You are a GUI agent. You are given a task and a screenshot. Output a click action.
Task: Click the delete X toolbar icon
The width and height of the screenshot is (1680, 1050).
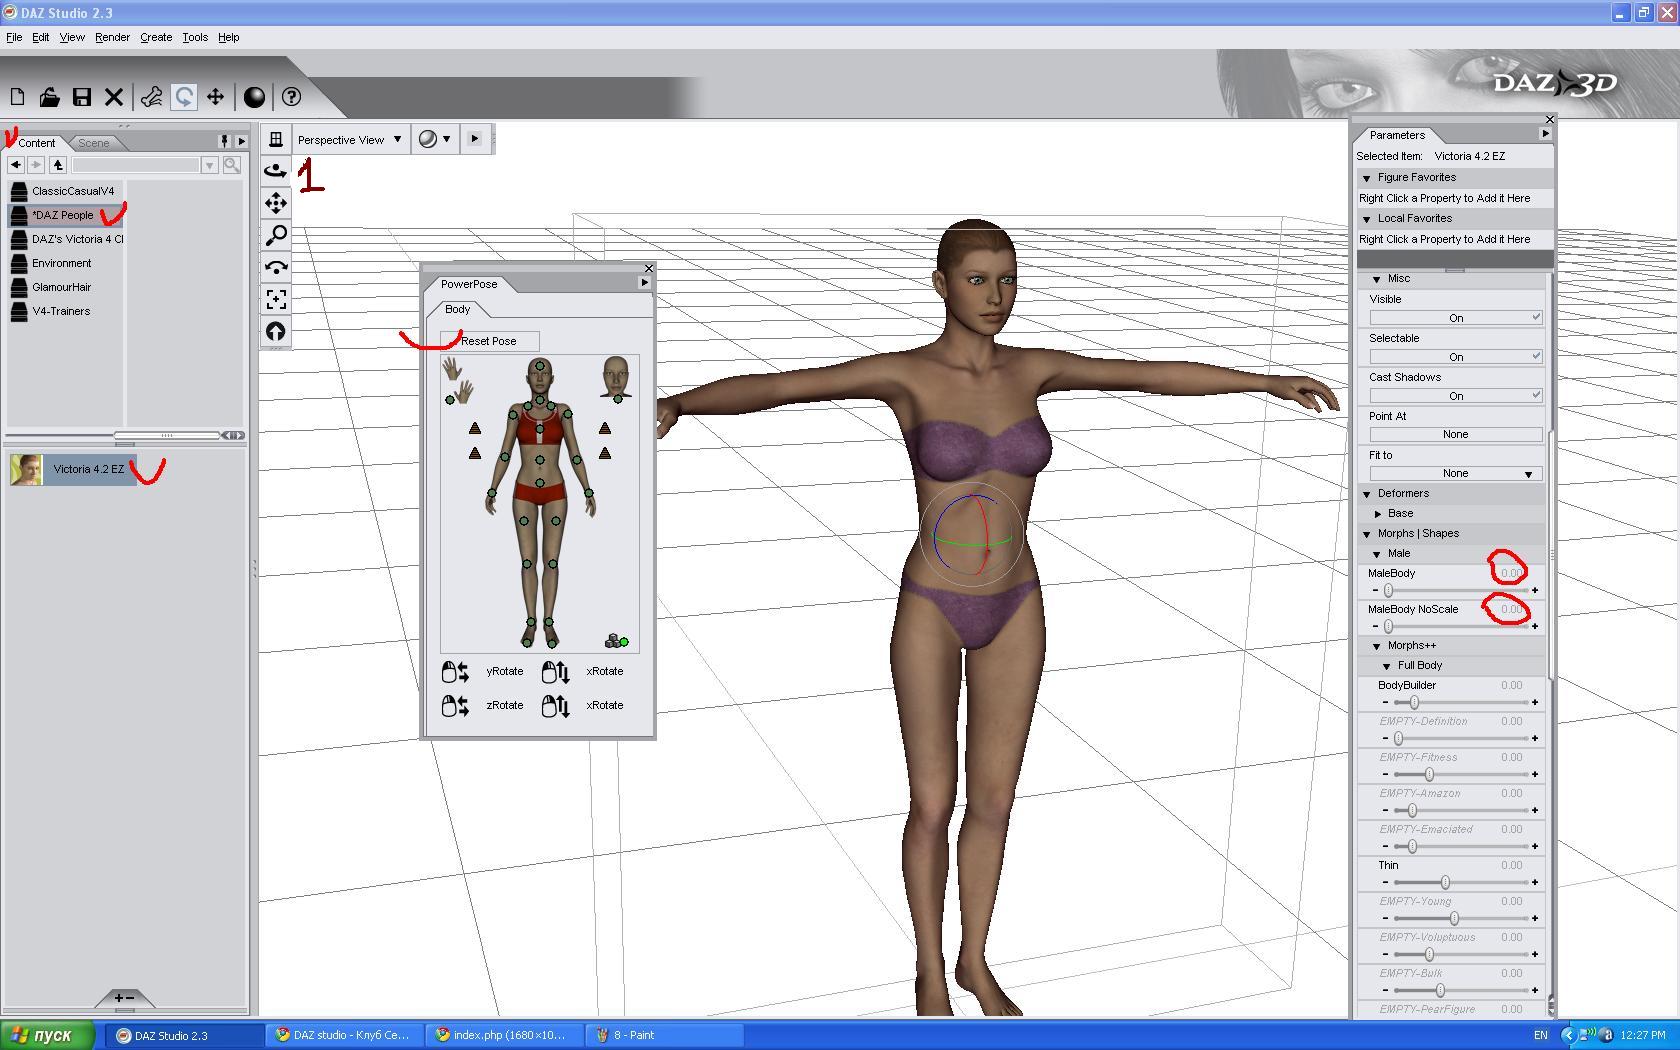(114, 97)
